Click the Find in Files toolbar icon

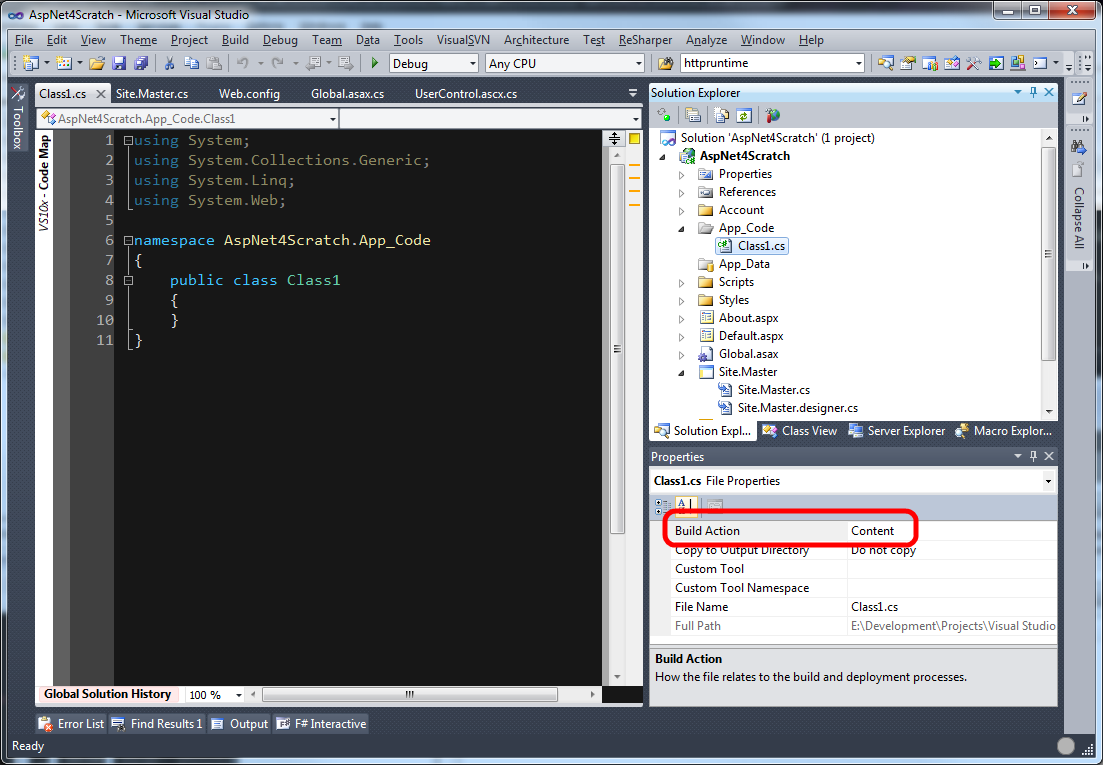[885, 63]
